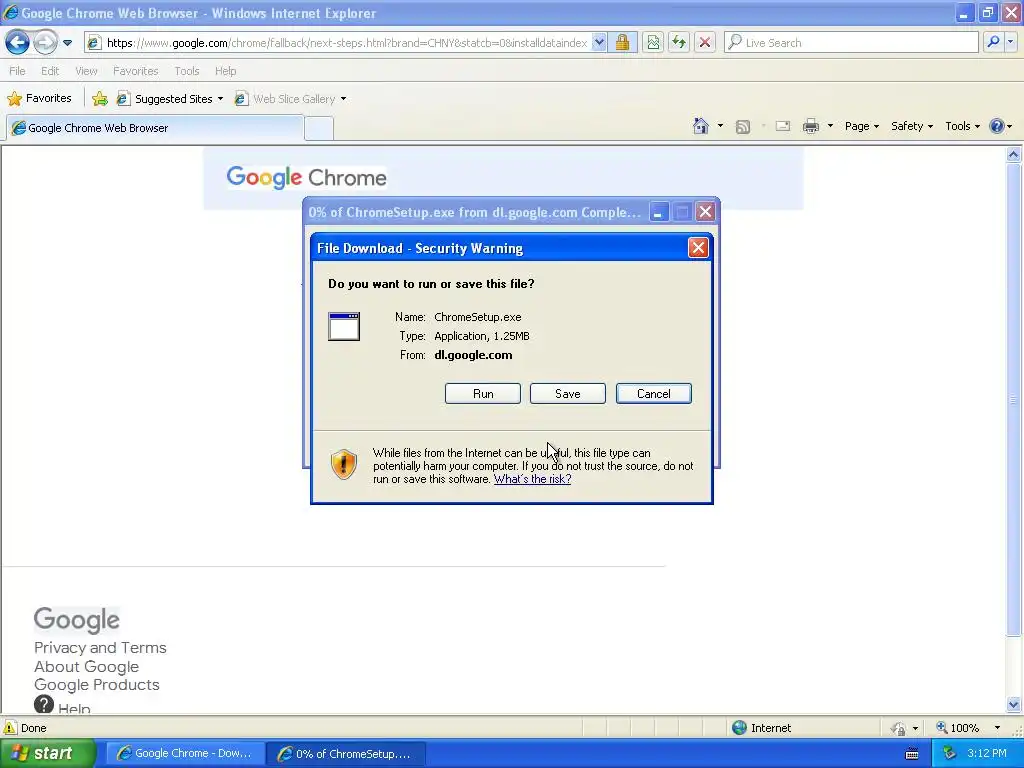Expand the address bar history dropdown
Screen dimensions: 1024x768
click(599, 42)
